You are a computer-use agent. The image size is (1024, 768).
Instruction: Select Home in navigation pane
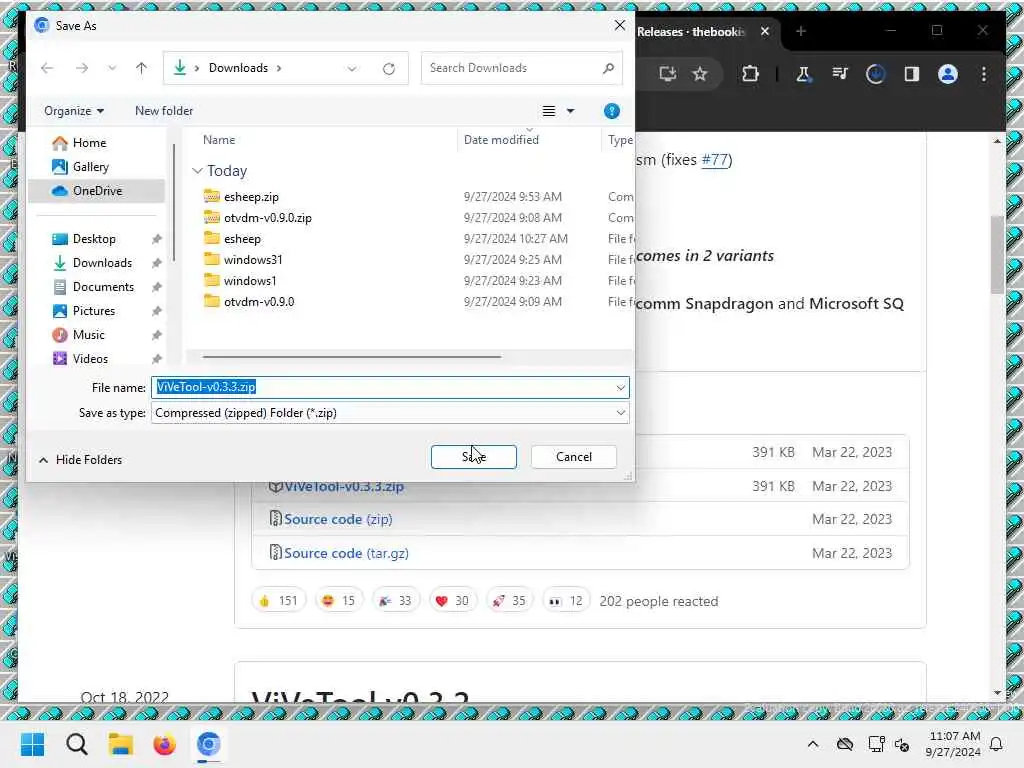(89, 143)
